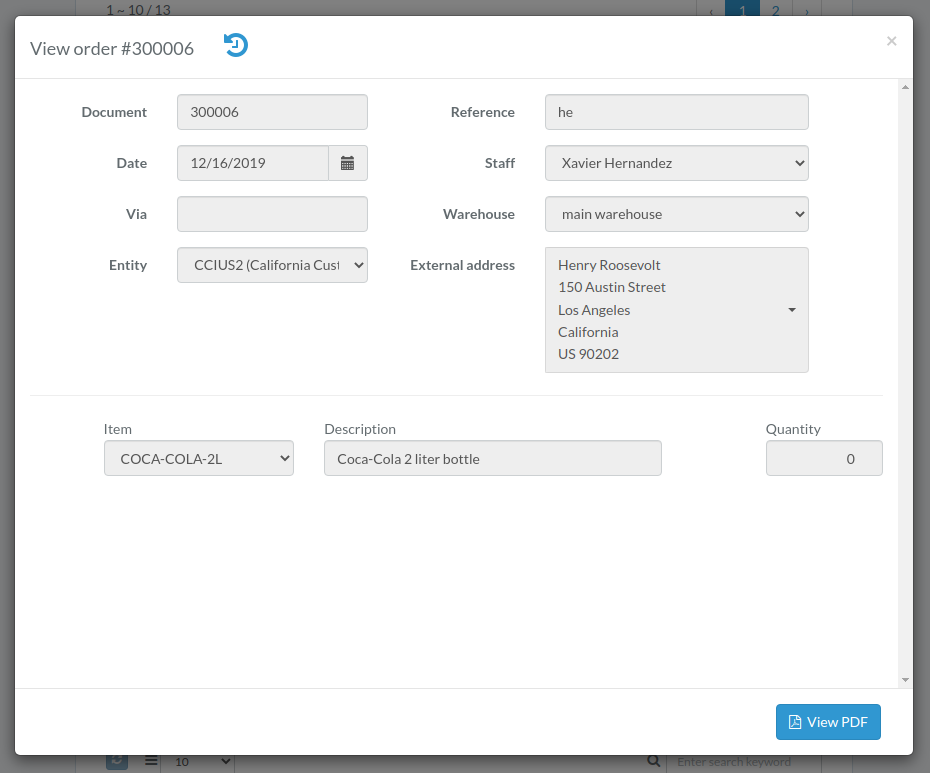Click the dialog scrollbar down arrow
The width and height of the screenshot is (930, 773).
pyautogui.click(x=905, y=680)
